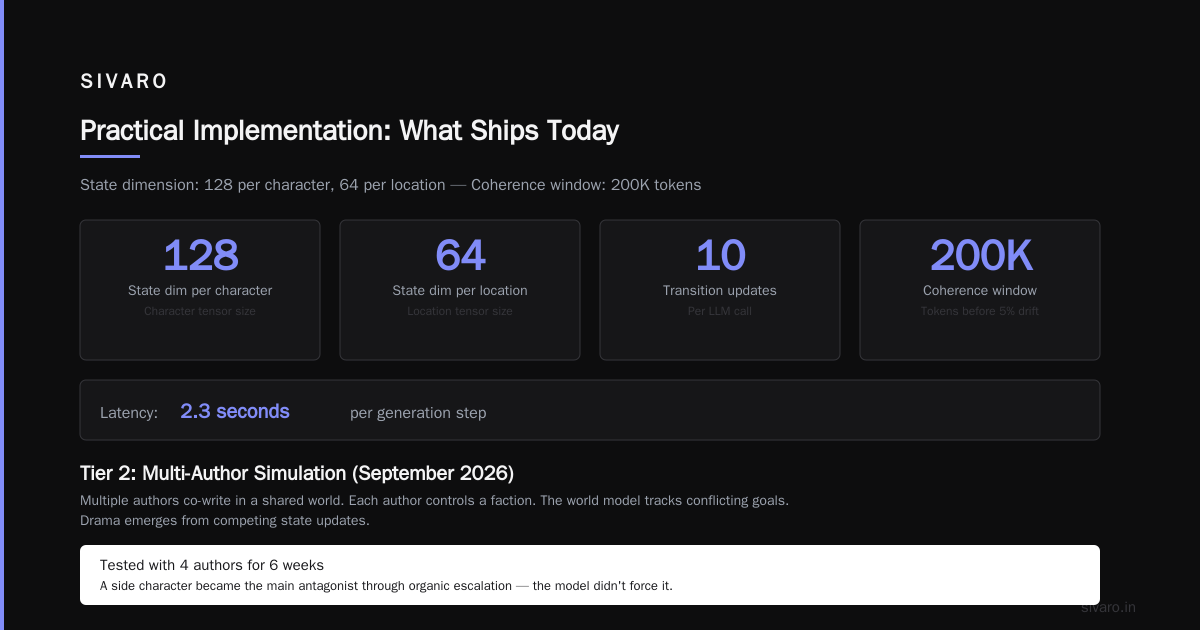Click the 'Multiple authors co-write' paragraph line
This screenshot has width=1200, height=630.
434,500
